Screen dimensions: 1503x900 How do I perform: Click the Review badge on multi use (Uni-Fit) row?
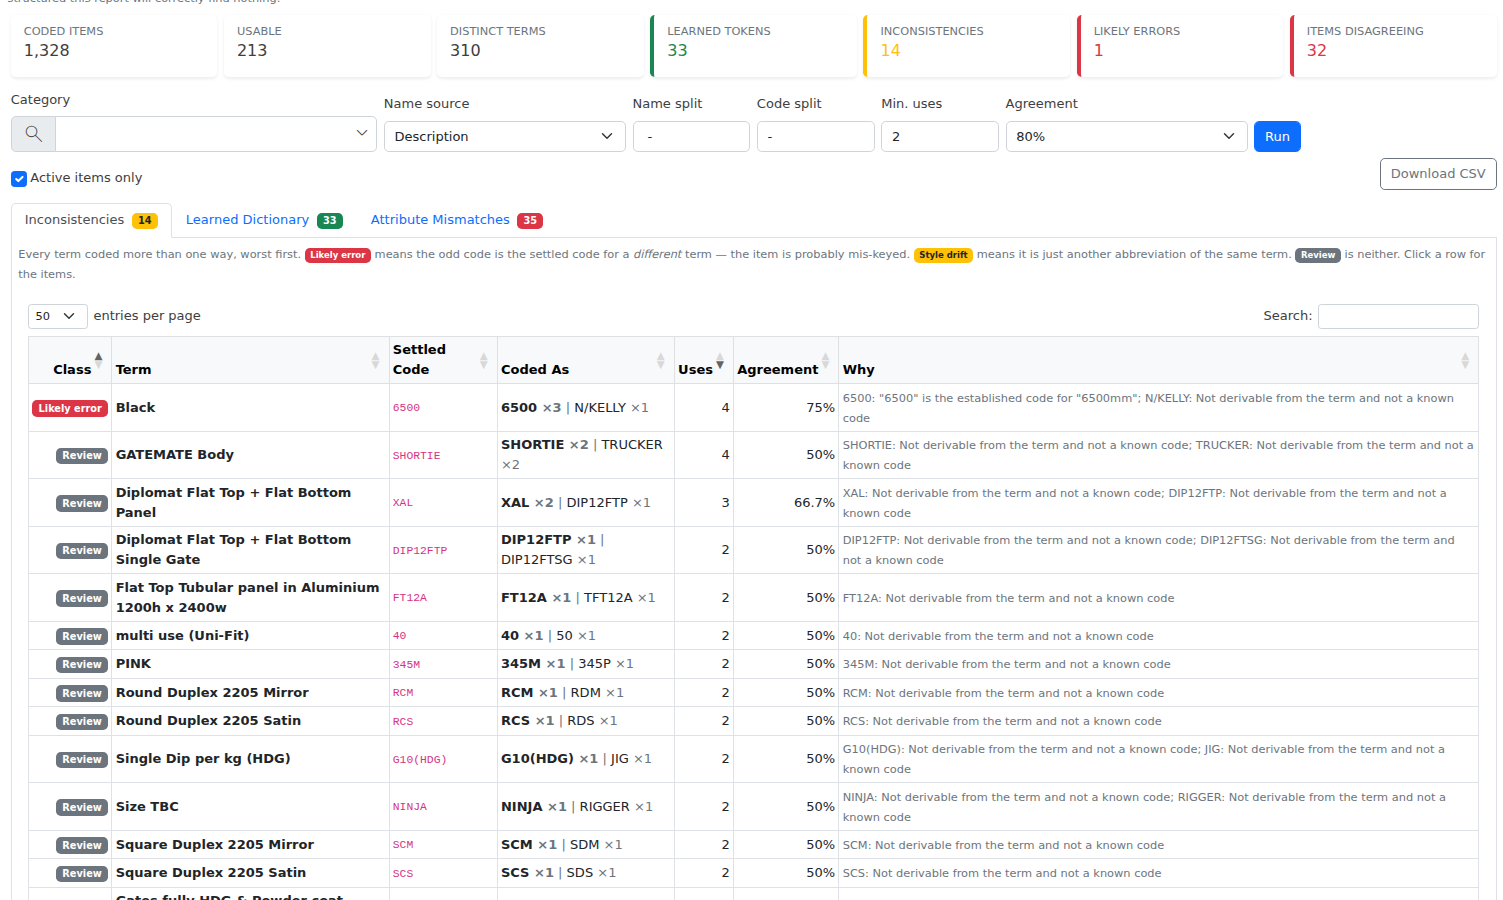pyautogui.click(x=82, y=636)
